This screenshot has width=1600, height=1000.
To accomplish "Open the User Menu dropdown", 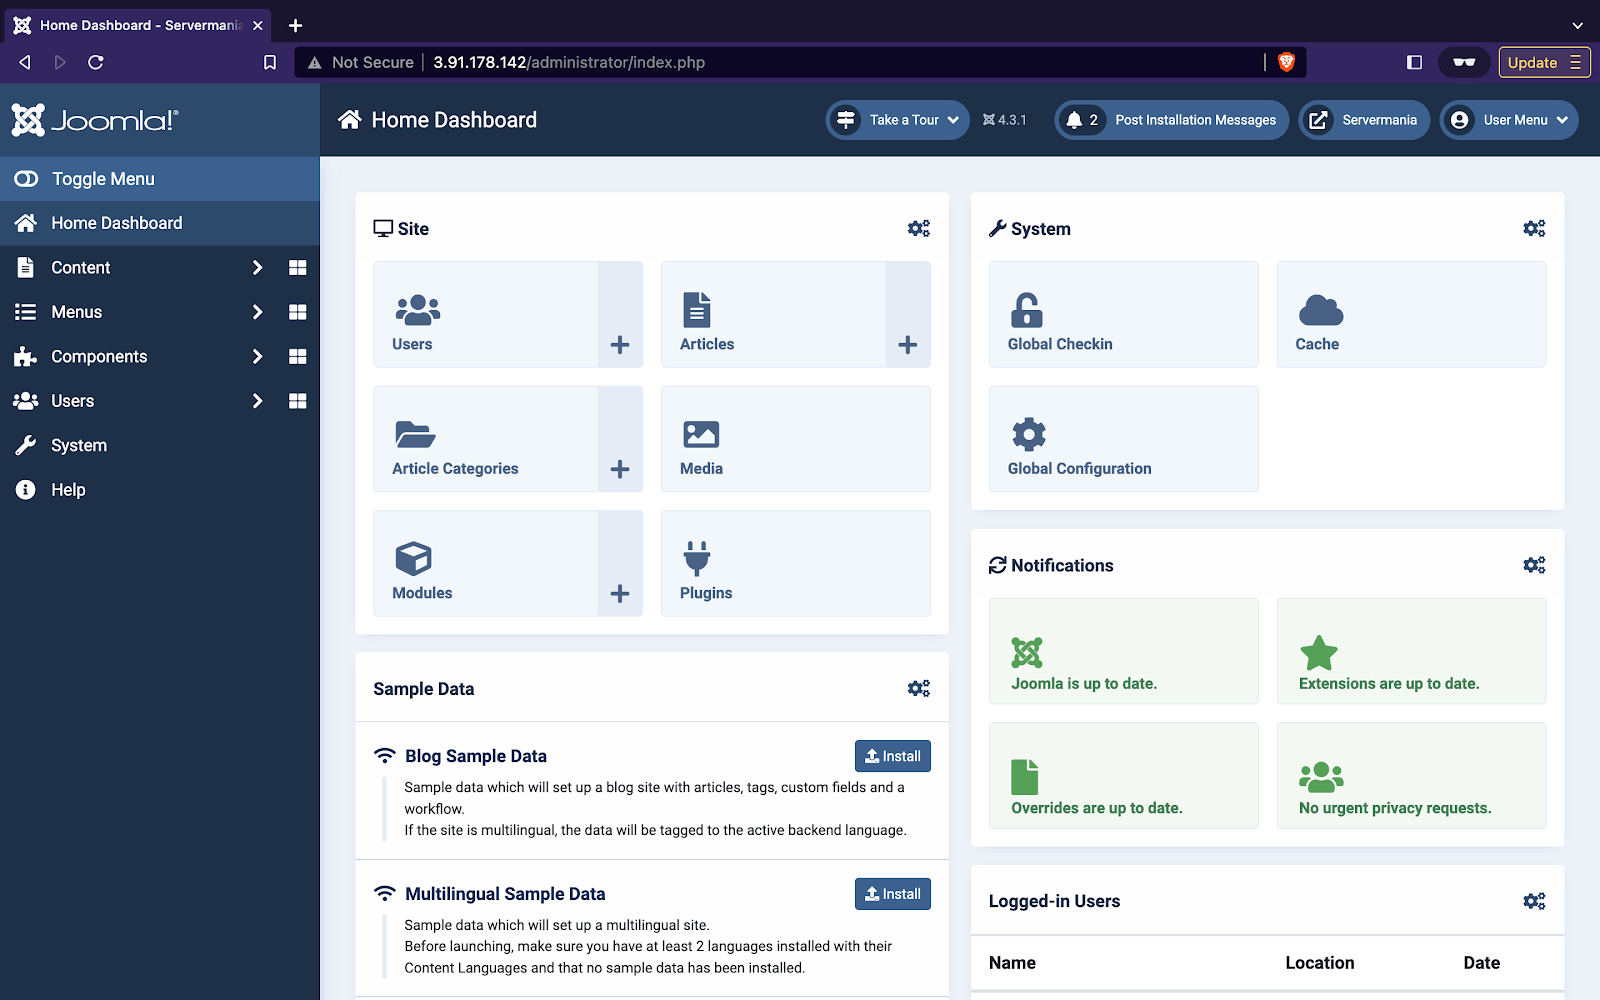I will point(1509,120).
